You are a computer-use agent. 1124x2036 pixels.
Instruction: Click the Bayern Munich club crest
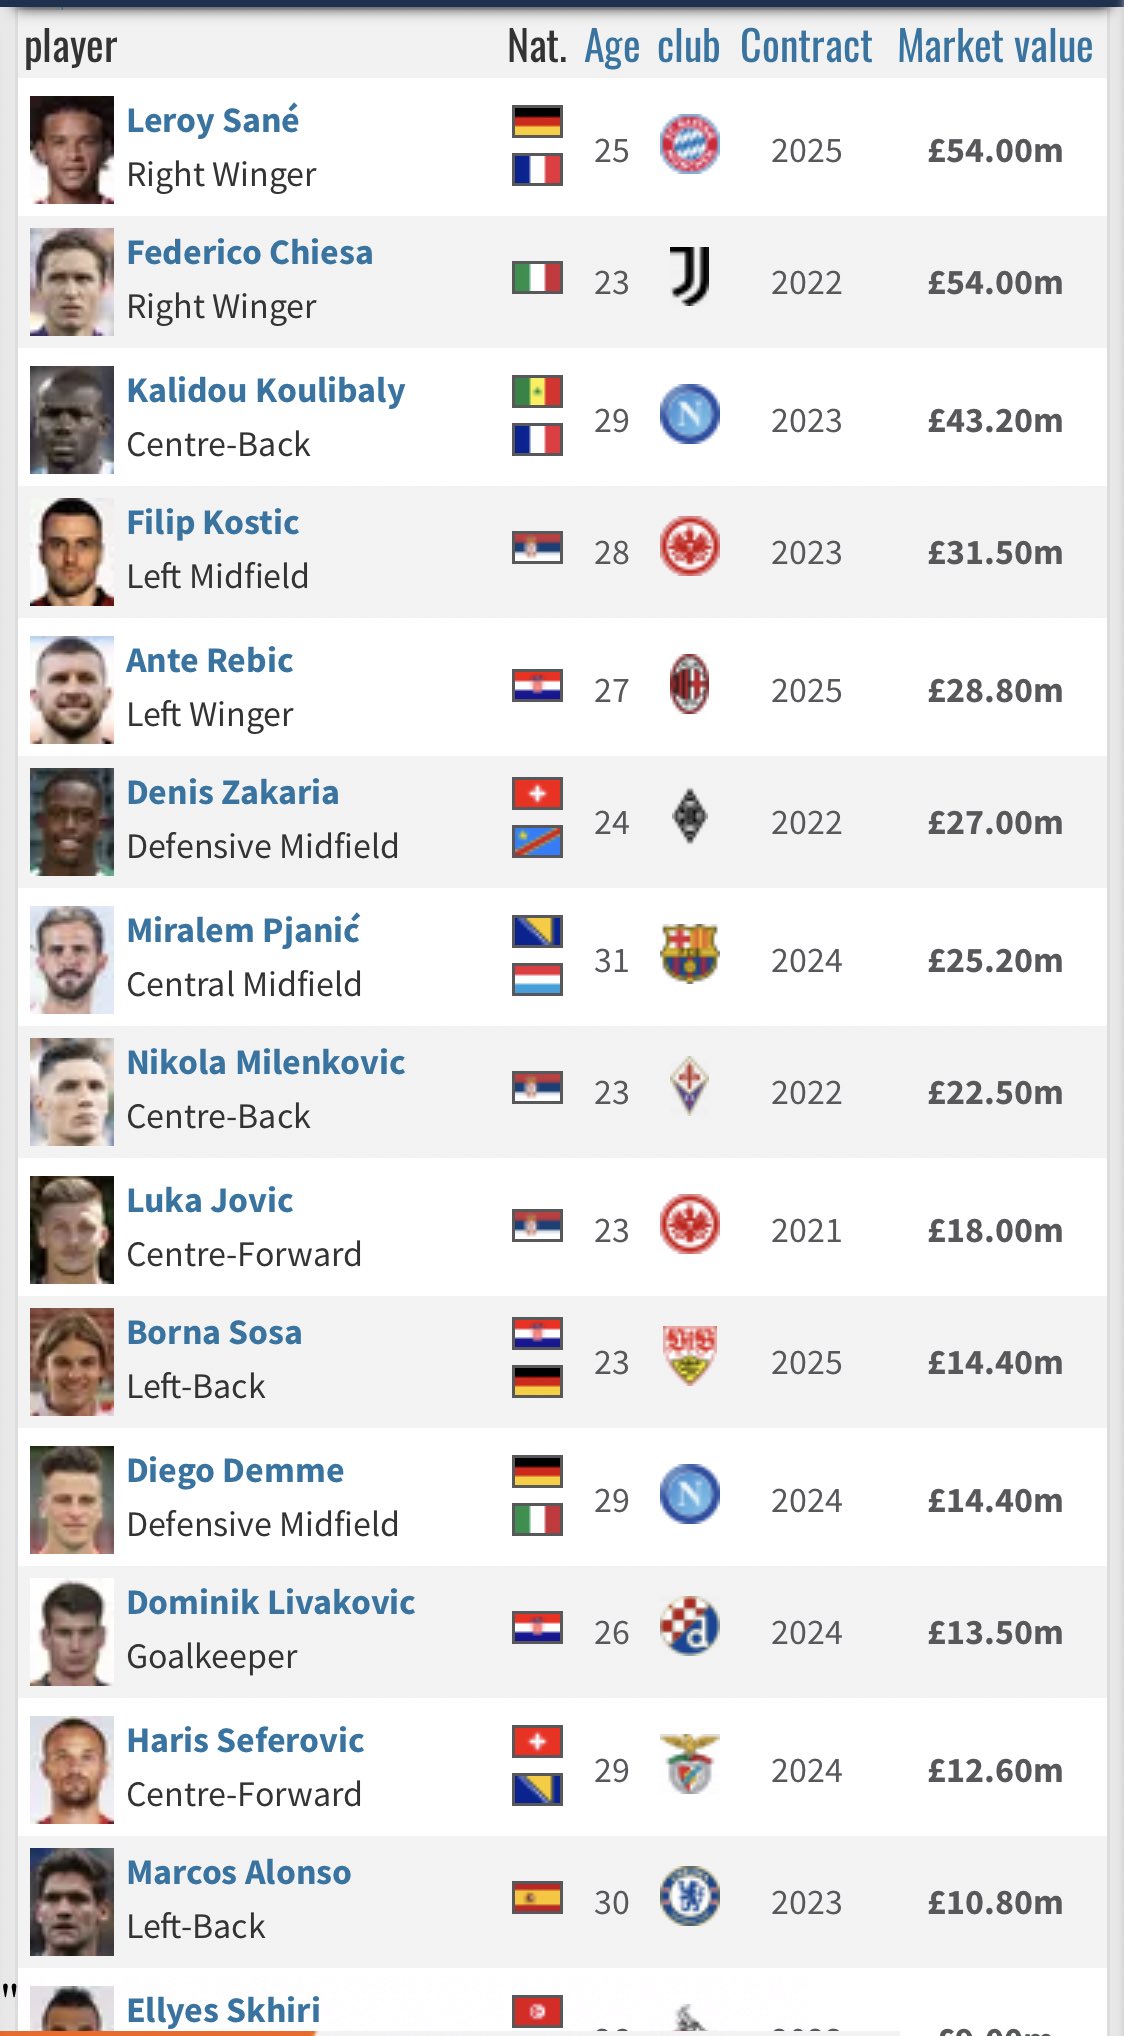coord(690,145)
